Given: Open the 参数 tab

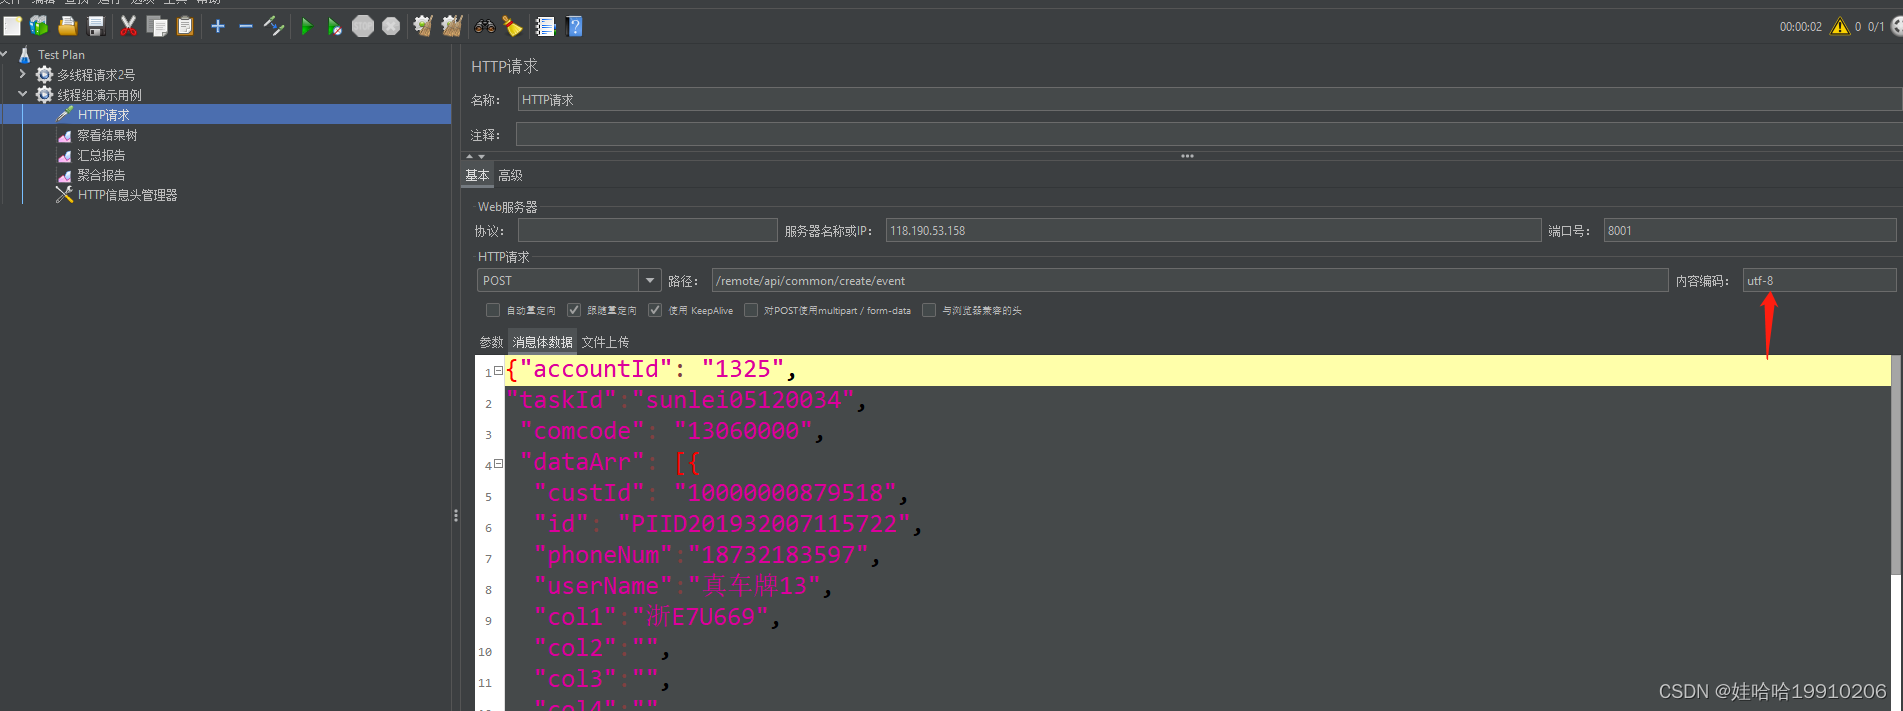Looking at the screenshot, I should (x=491, y=342).
